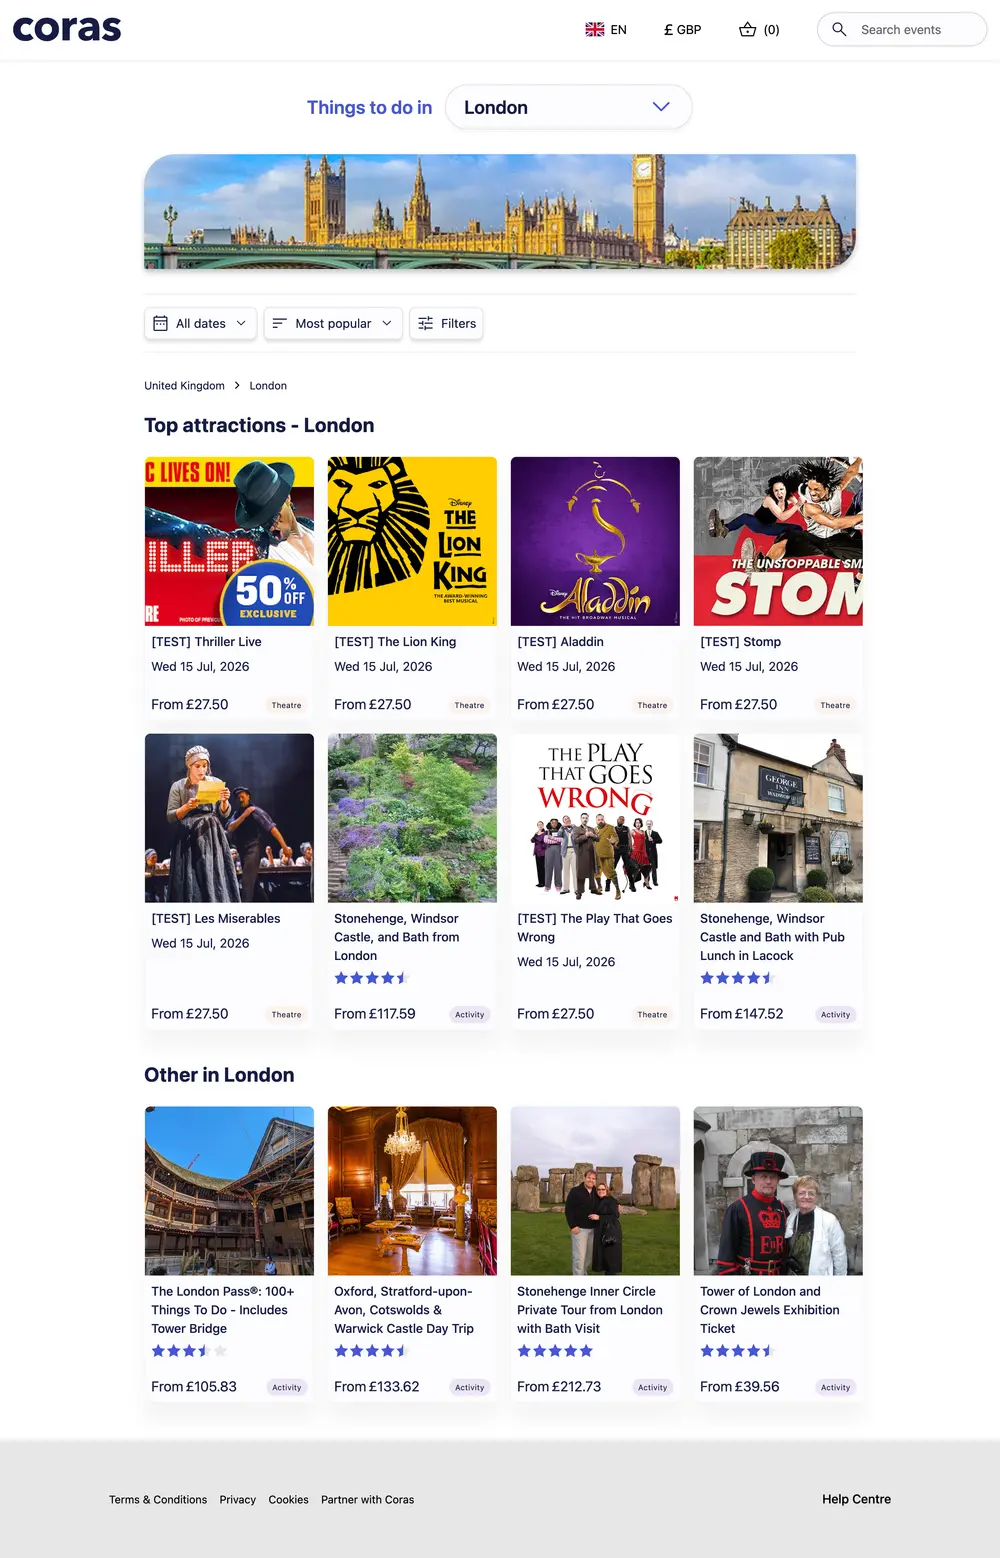Open the Privacy link
Screen dimensions: 1000x1558
point(238,1500)
